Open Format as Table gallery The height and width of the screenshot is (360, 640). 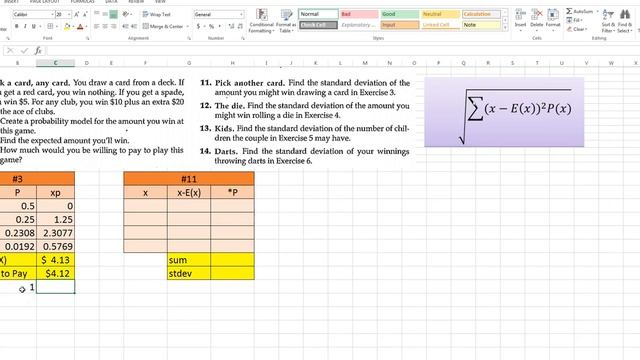click(286, 21)
